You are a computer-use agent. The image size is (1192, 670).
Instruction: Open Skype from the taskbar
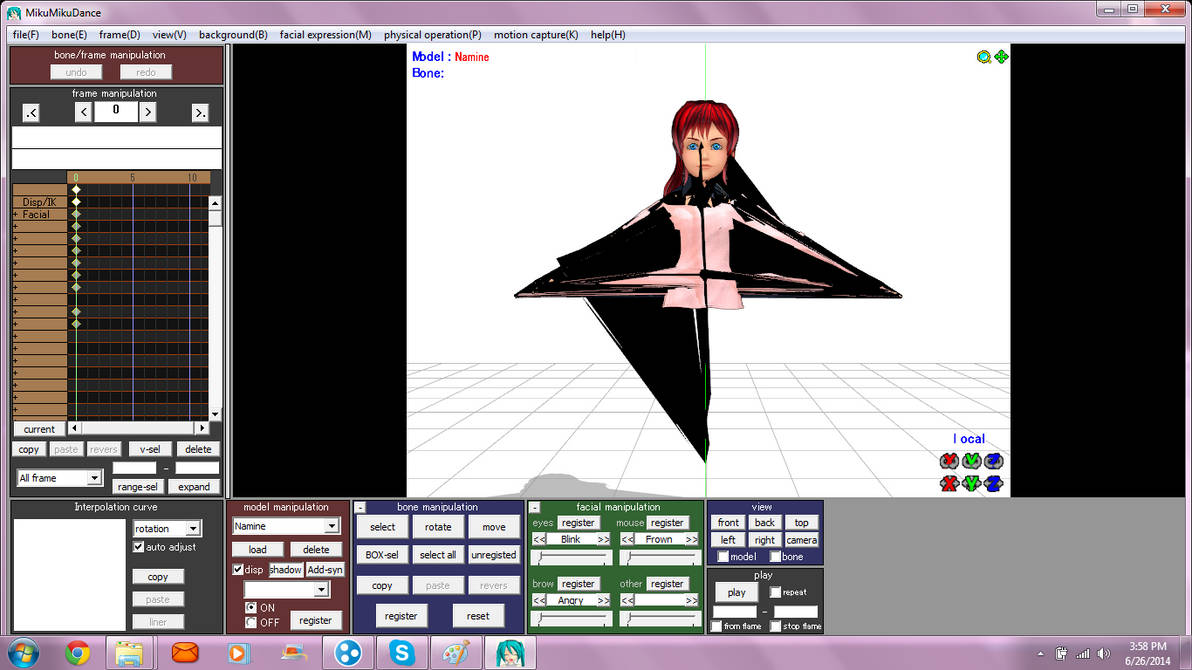403,653
